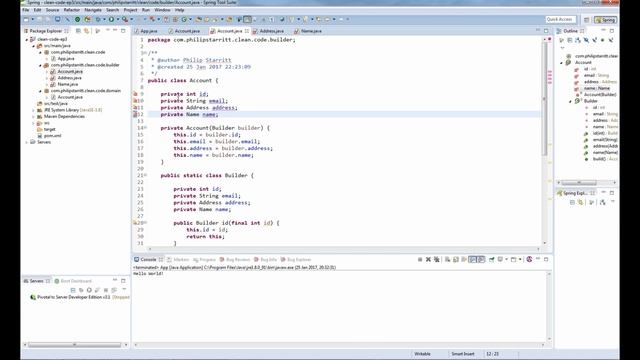Toggle Show Console When Standard Out Changes

pyautogui.click(x=473, y=259)
